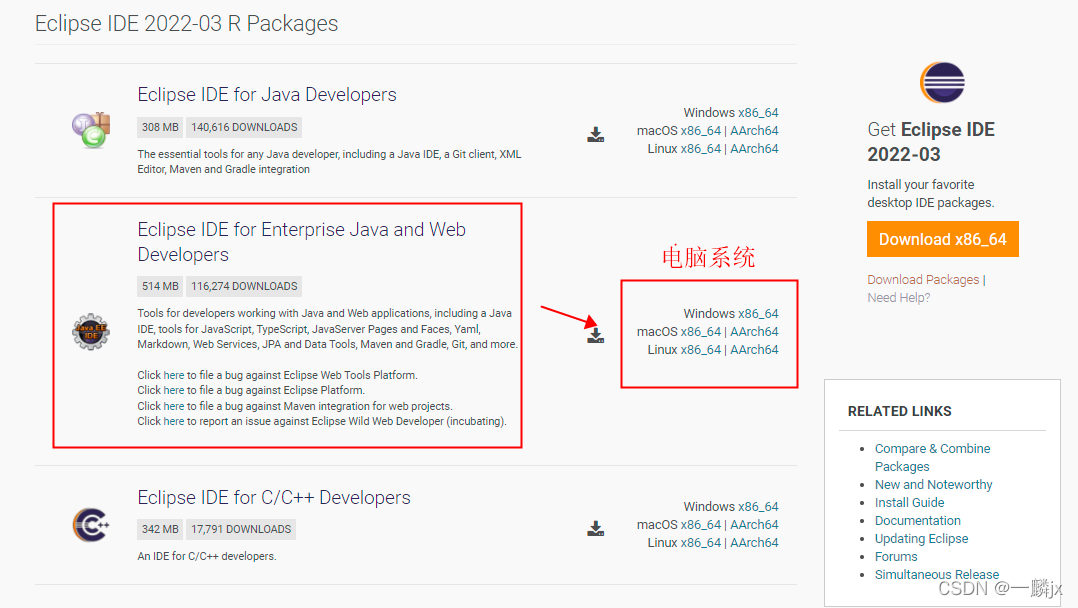Open Compare & Combine Packages link
This screenshot has width=1078, height=608.
(x=932, y=457)
